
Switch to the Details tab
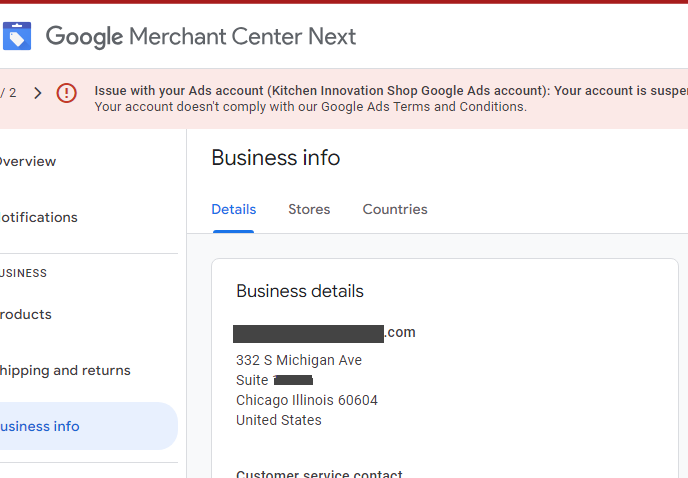[233, 210]
